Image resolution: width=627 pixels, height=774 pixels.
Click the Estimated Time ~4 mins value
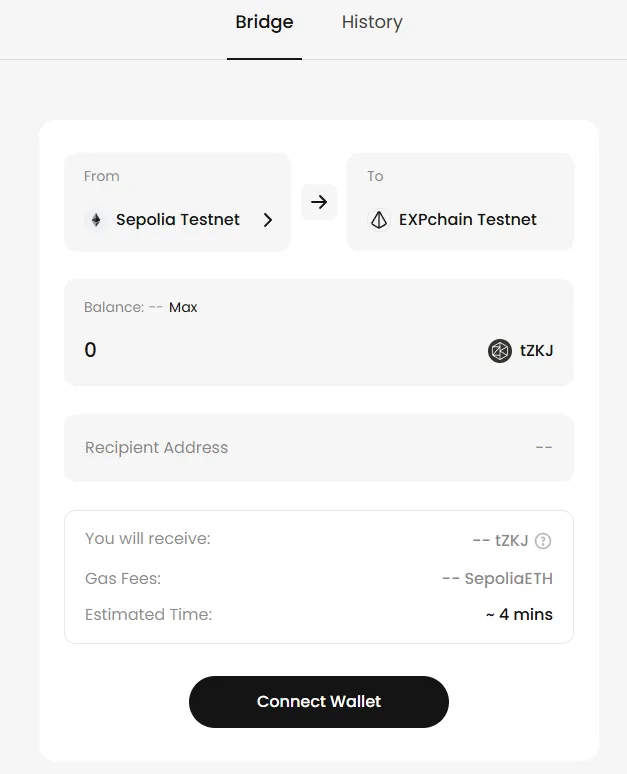coord(519,614)
